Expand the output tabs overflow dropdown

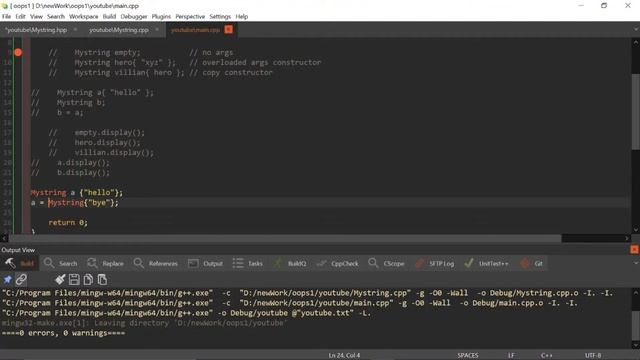(636, 264)
